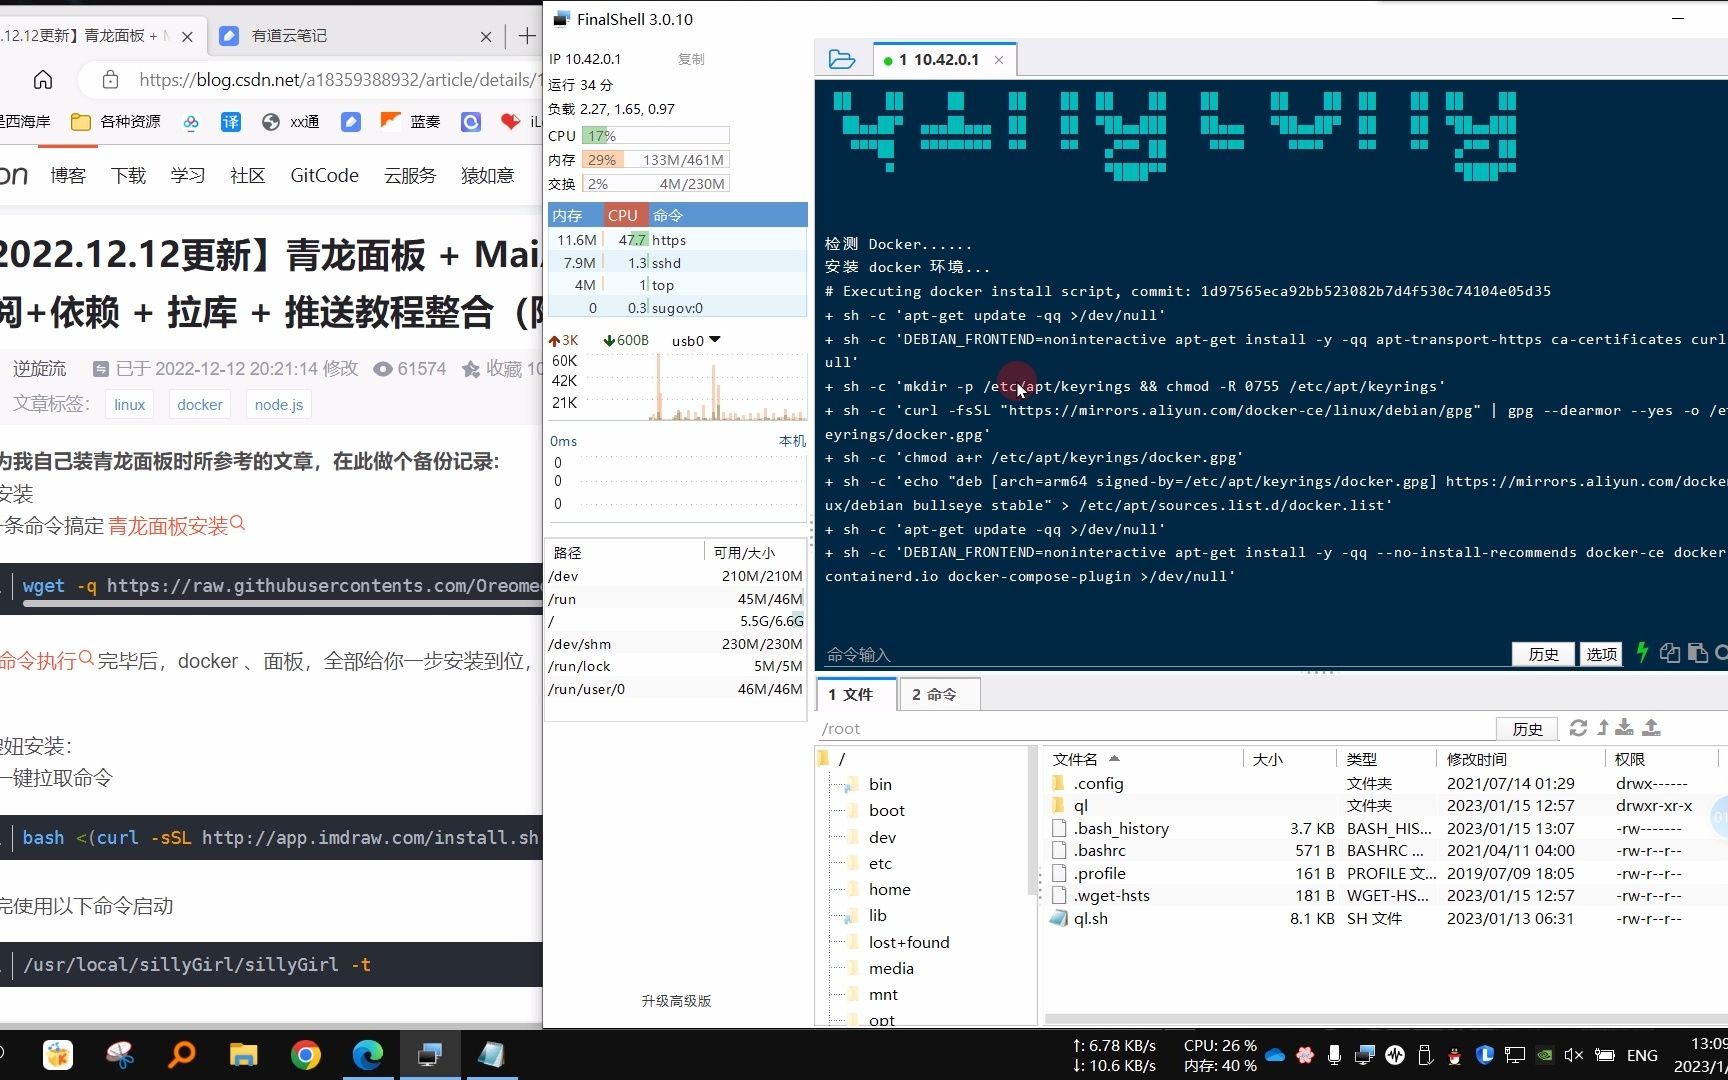Close the 青龙面板 browser tab
The image size is (1728, 1080).
pos(187,37)
